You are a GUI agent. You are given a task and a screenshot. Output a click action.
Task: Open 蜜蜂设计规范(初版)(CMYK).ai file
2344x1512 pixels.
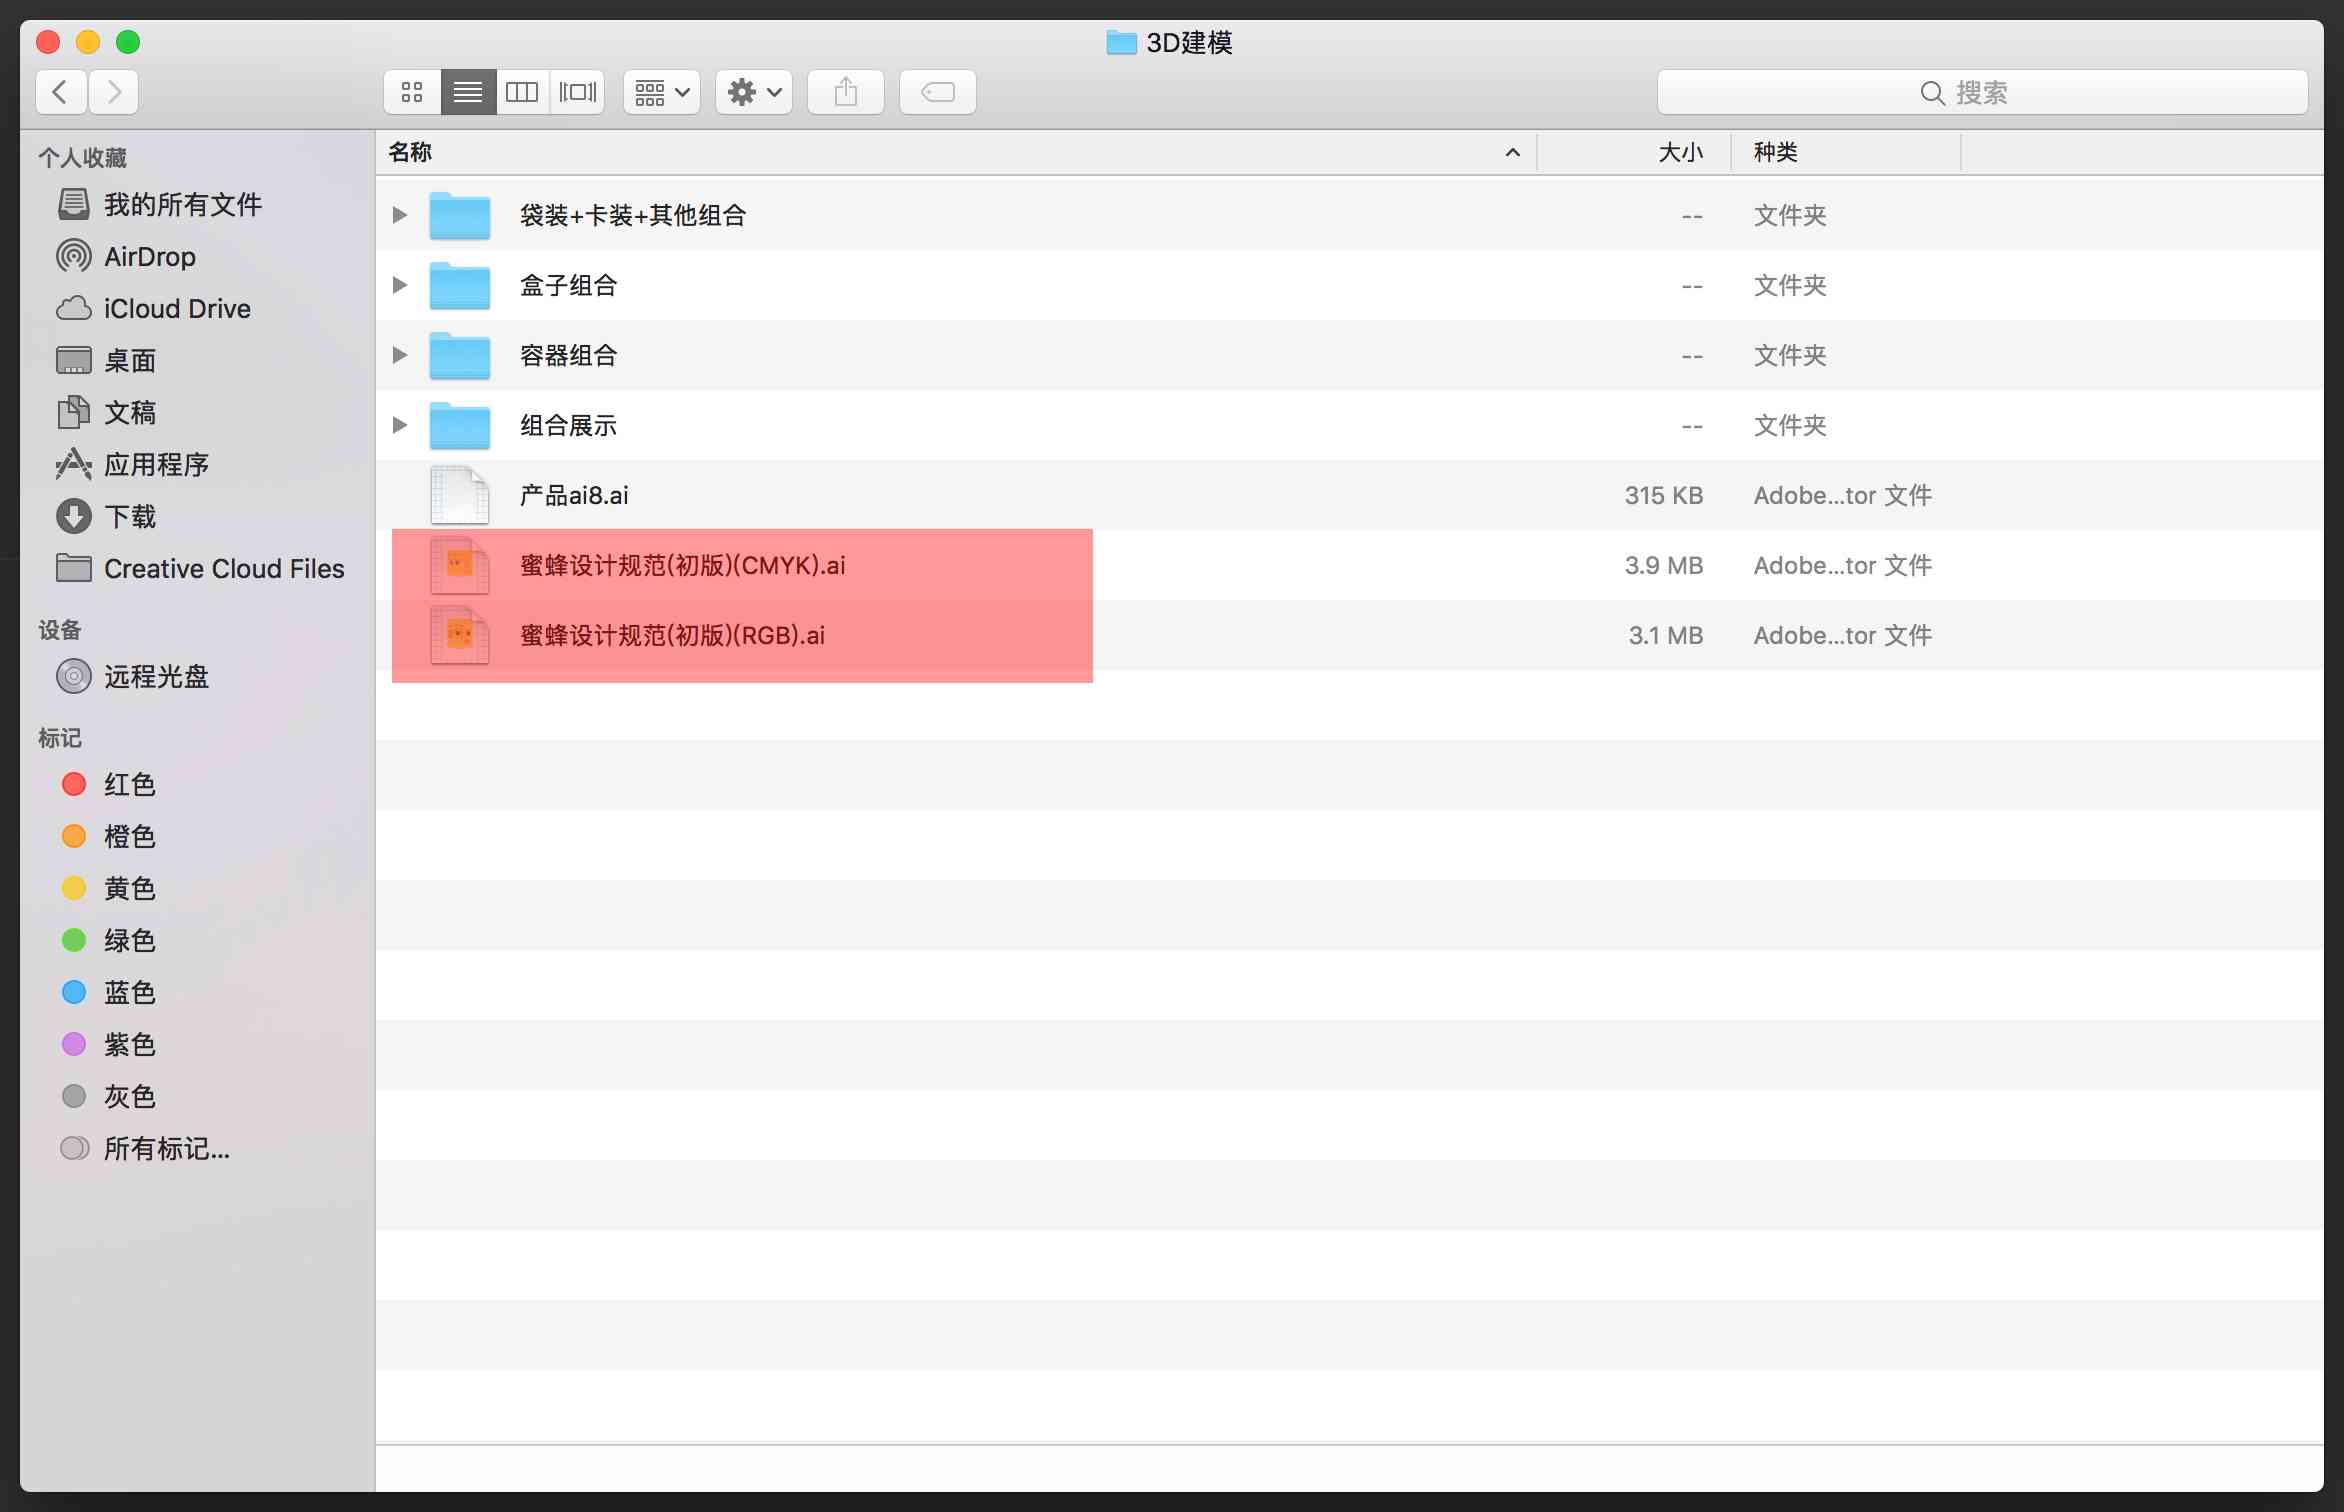point(682,564)
